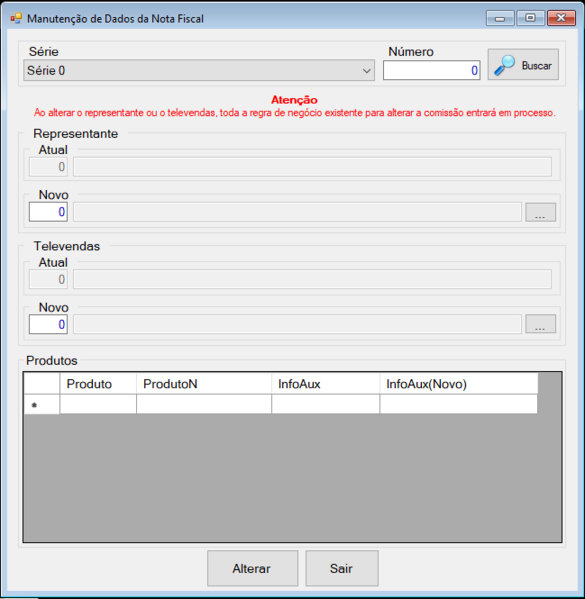Click the Buscar magnifying glass button
Image resolution: width=585 pixels, height=599 pixels.
[x=523, y=65]
